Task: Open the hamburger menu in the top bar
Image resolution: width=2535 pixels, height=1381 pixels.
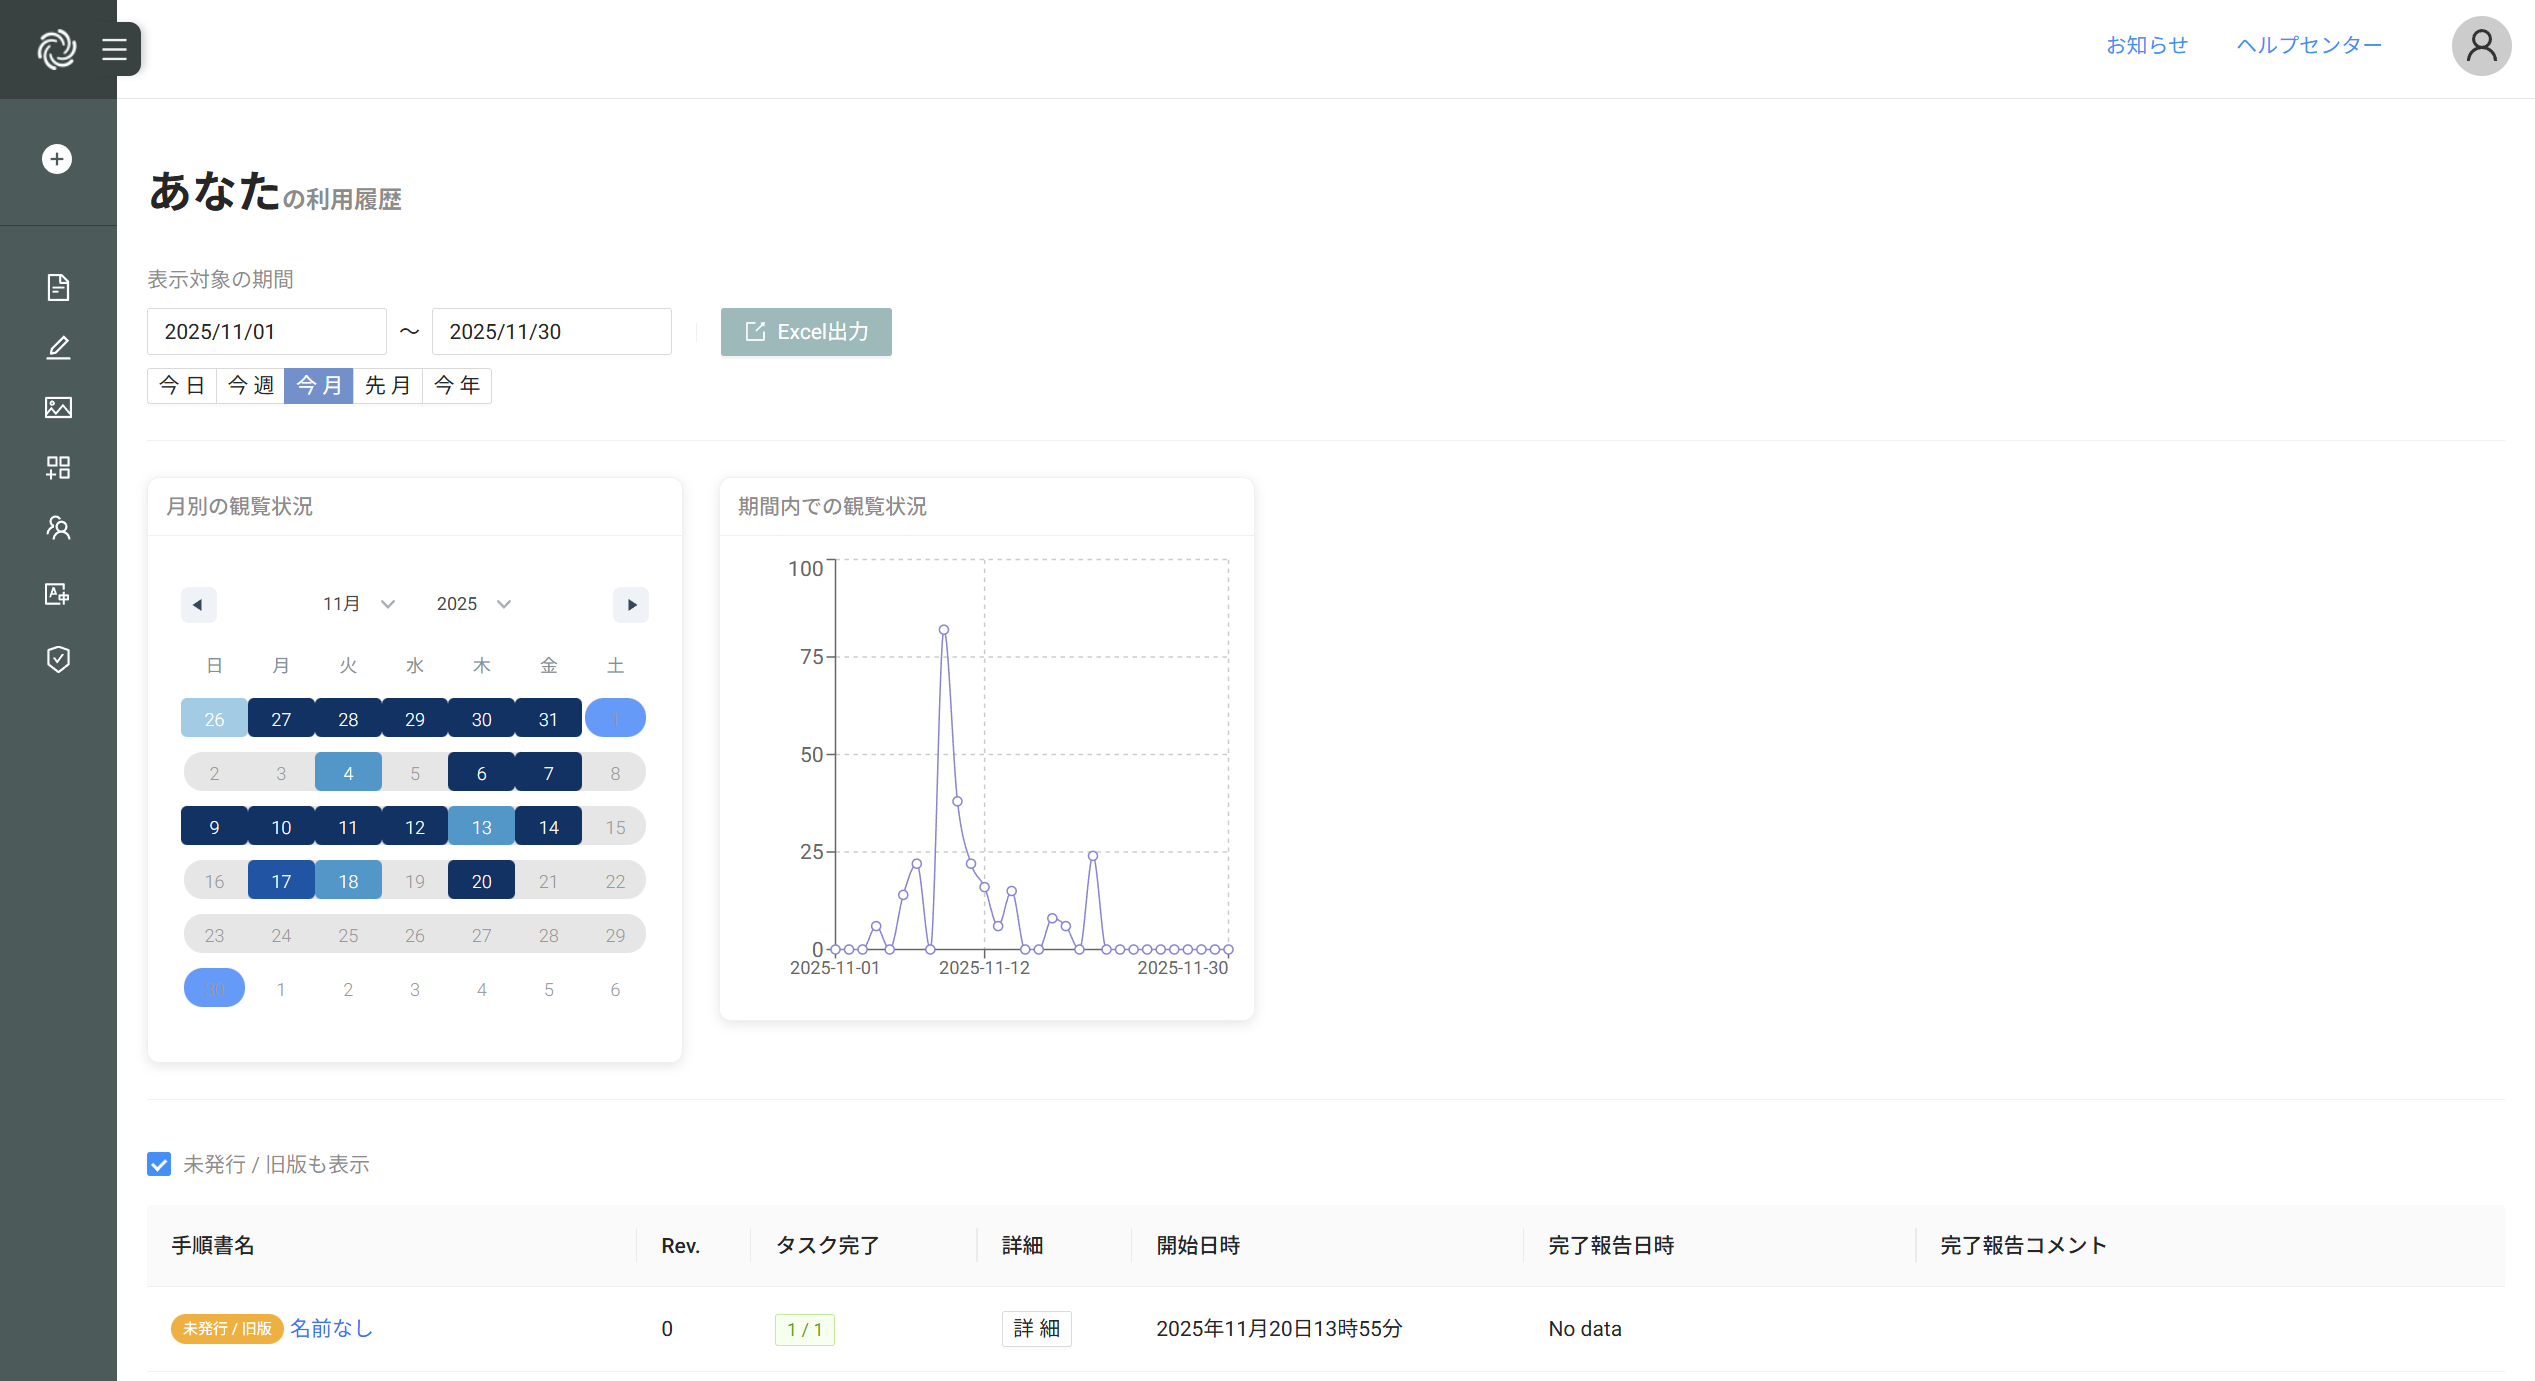Action: tap(114, 49)
